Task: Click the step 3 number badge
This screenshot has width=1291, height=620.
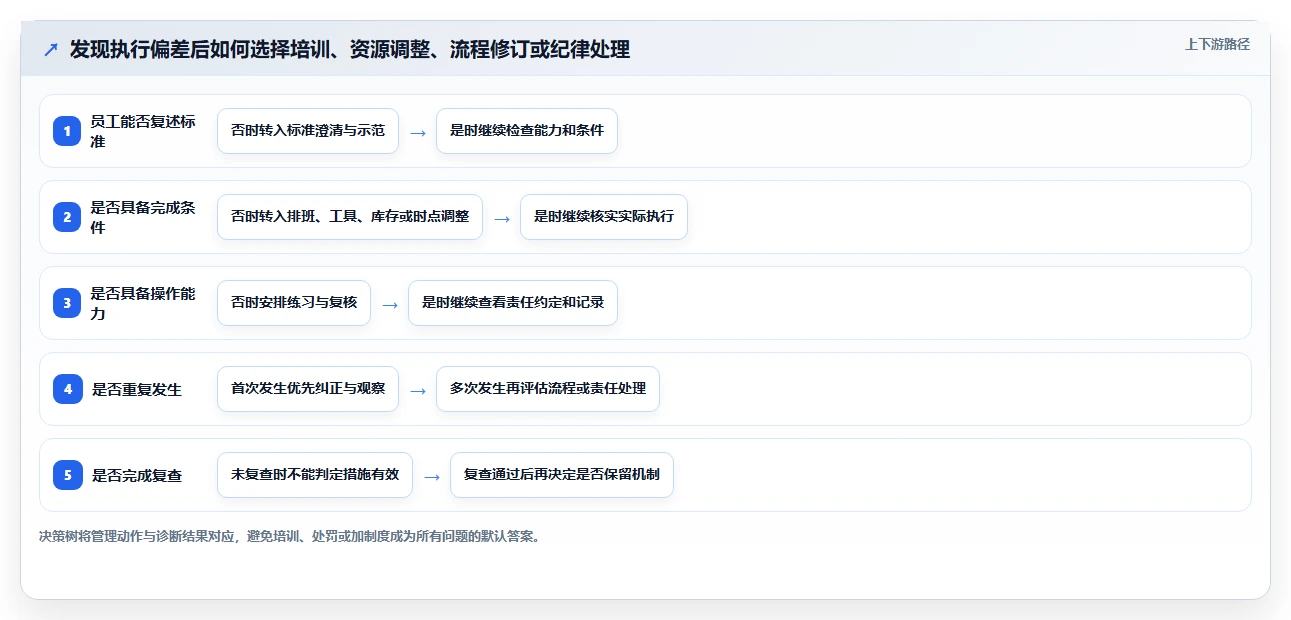Action: (x=67, y=303)
